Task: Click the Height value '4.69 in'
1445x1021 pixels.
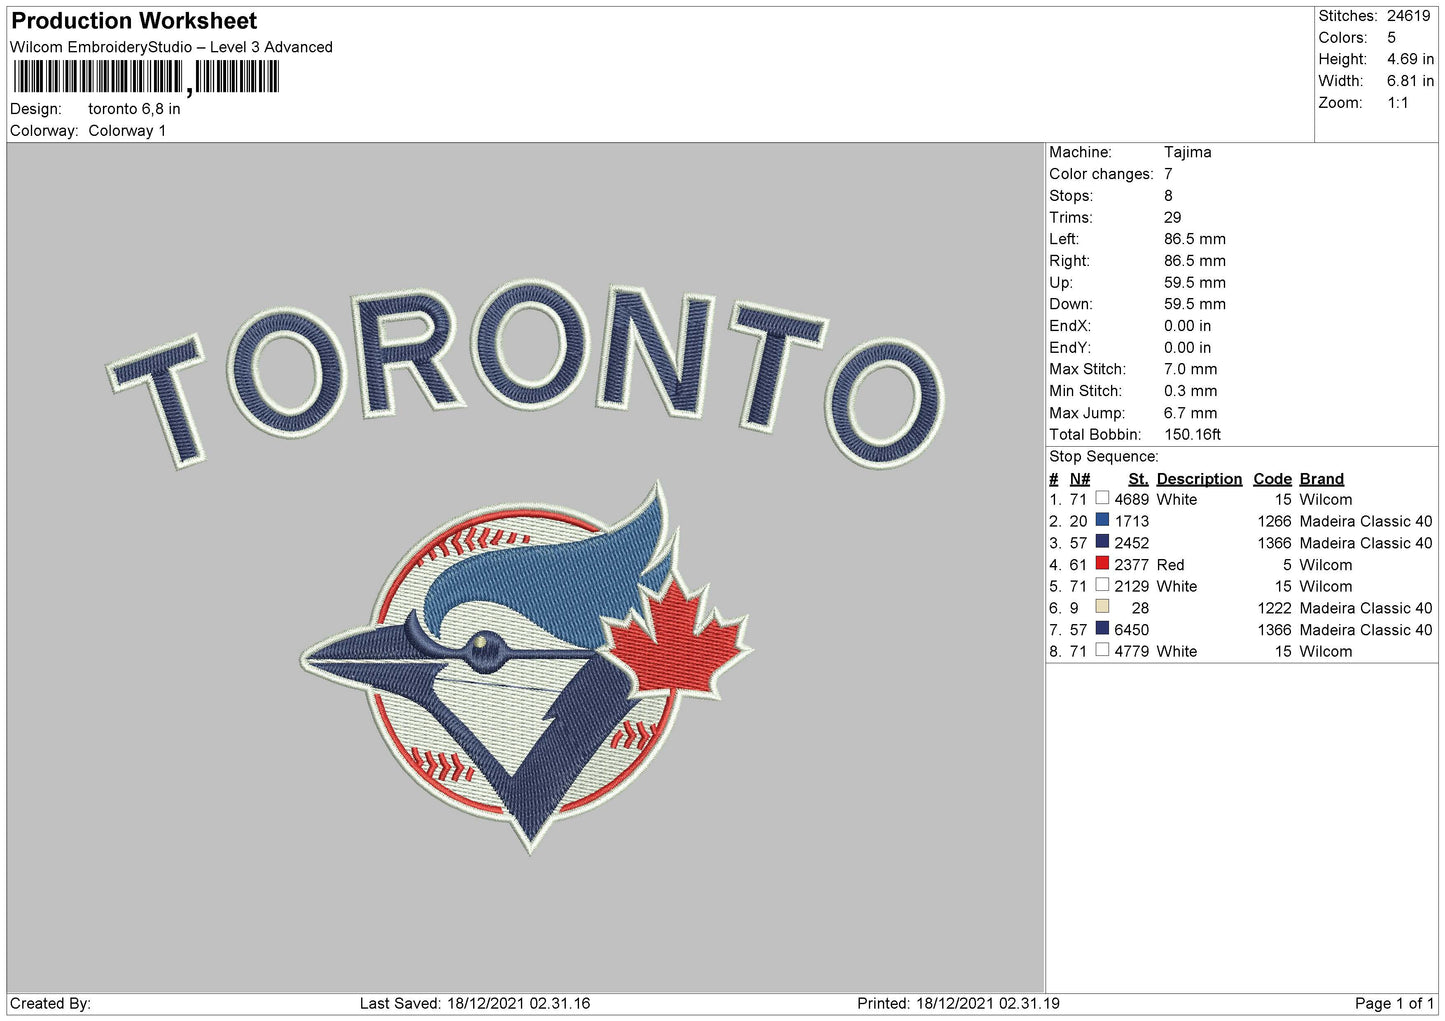Action: [1410, 60]
